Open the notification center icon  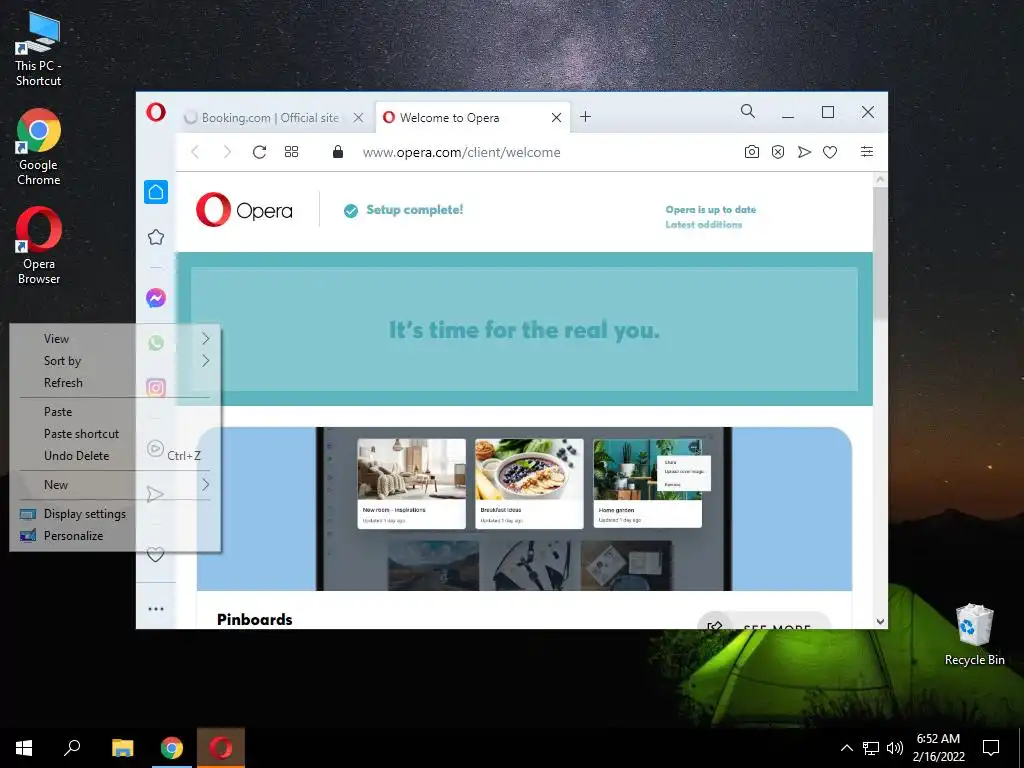click(991, 748)
